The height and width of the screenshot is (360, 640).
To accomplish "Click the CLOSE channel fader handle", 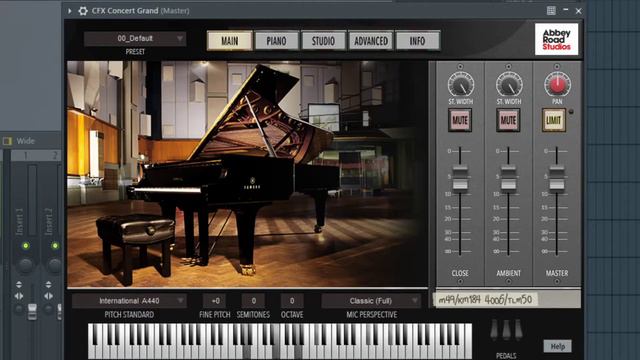I will pos(460,178).
